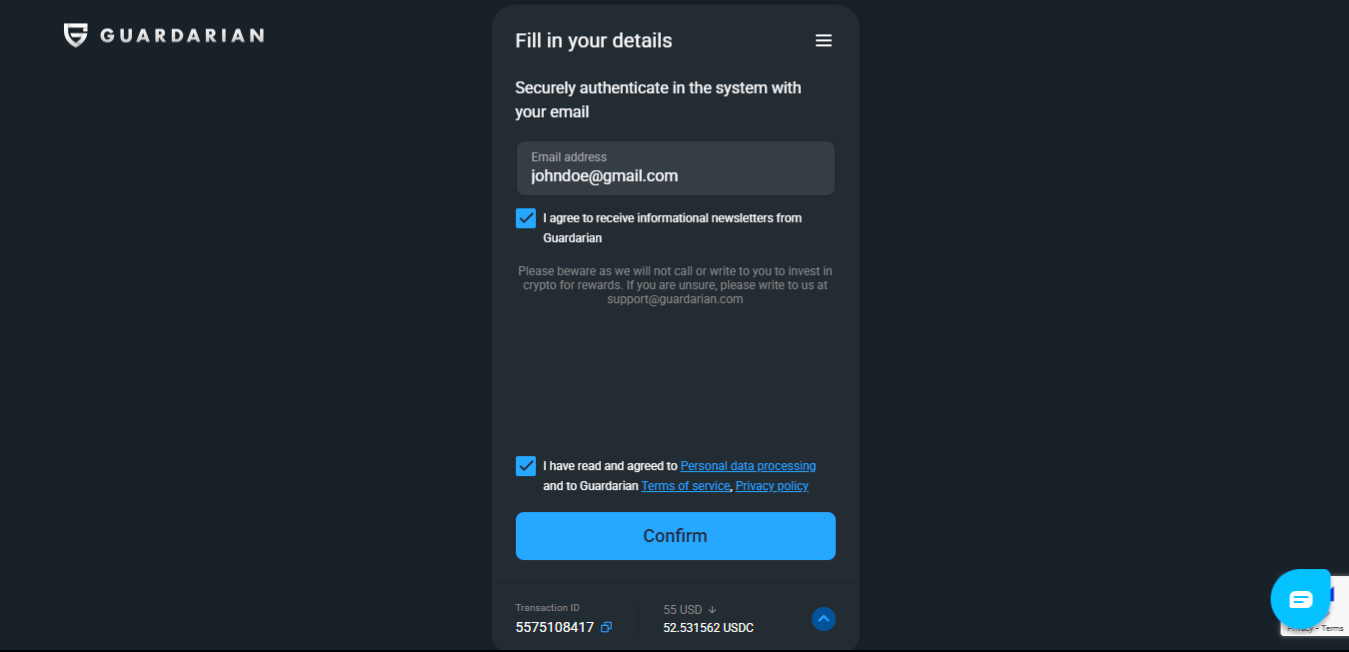Screen dimensions: 1349x652
Task: Uncheck the personal data agreement checkbox
Action: 526,466
